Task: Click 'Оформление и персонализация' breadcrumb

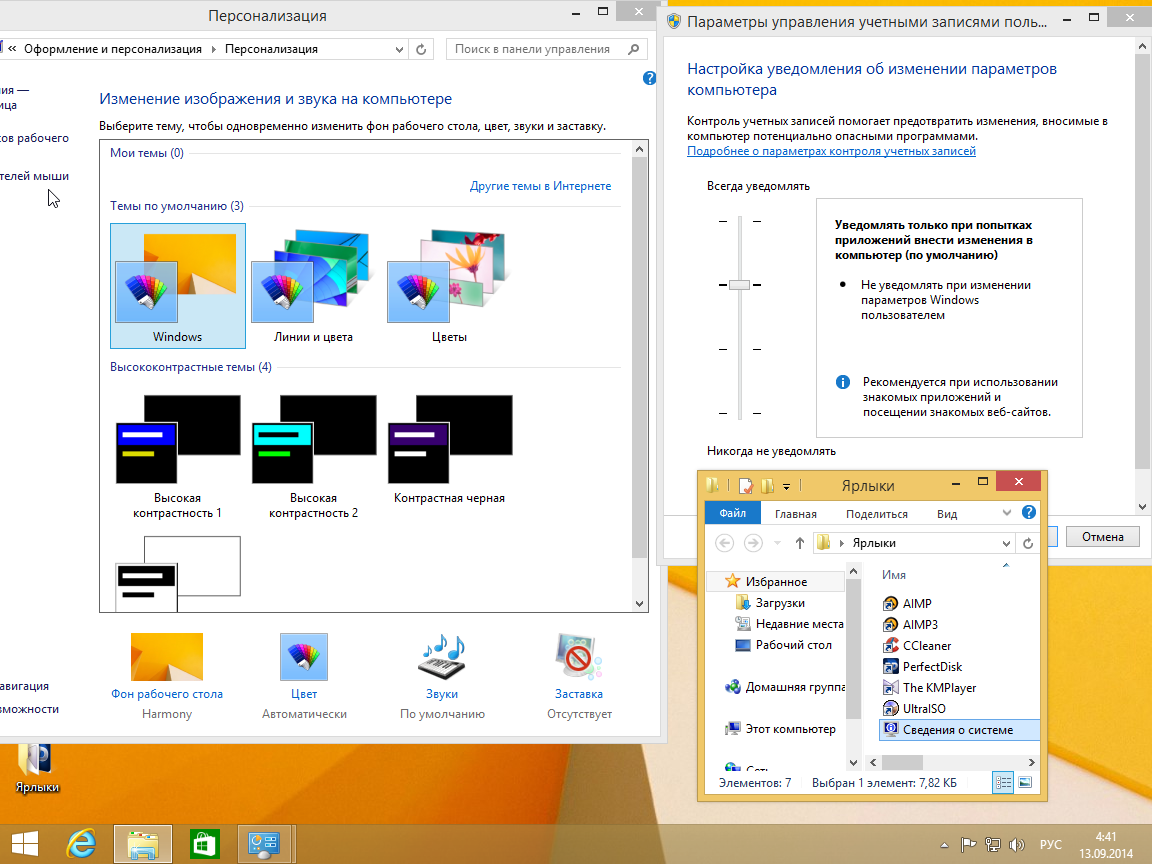Action: tap(112, 49)
